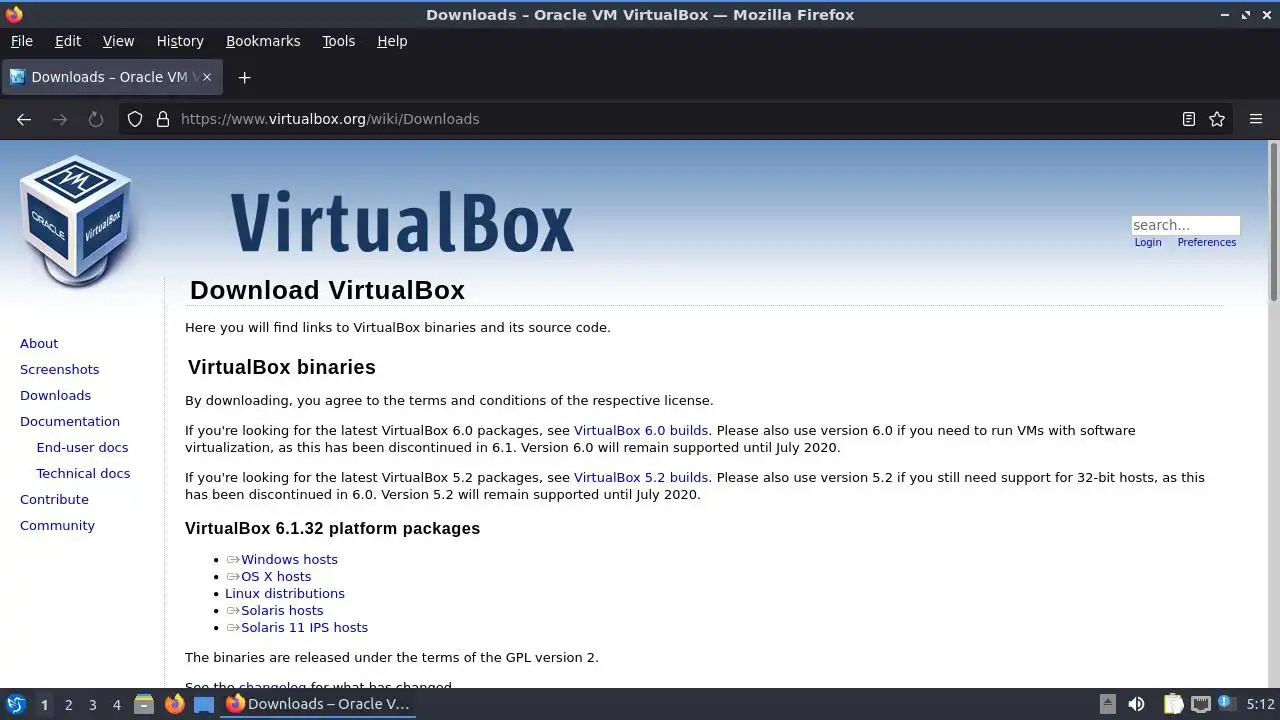
Task: Click the removable media tray icon
Action: point(1107,704)
